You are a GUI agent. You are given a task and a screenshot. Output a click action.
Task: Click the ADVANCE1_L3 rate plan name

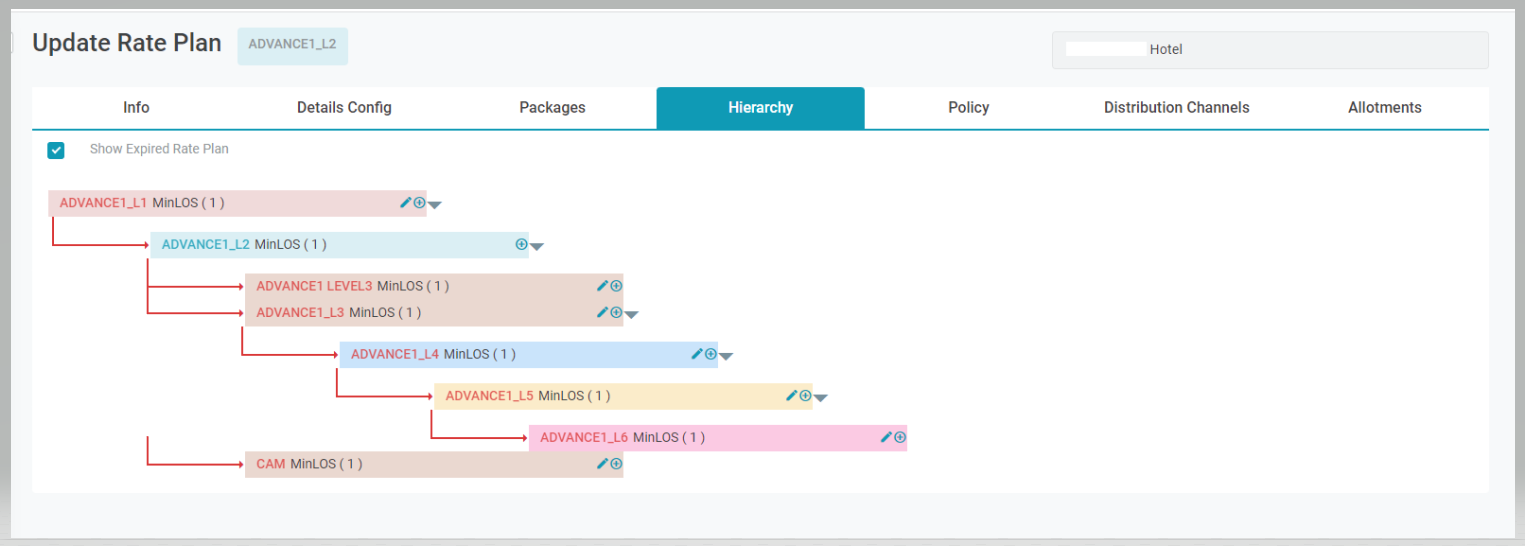pyautogui.click(x=300, y=312)
